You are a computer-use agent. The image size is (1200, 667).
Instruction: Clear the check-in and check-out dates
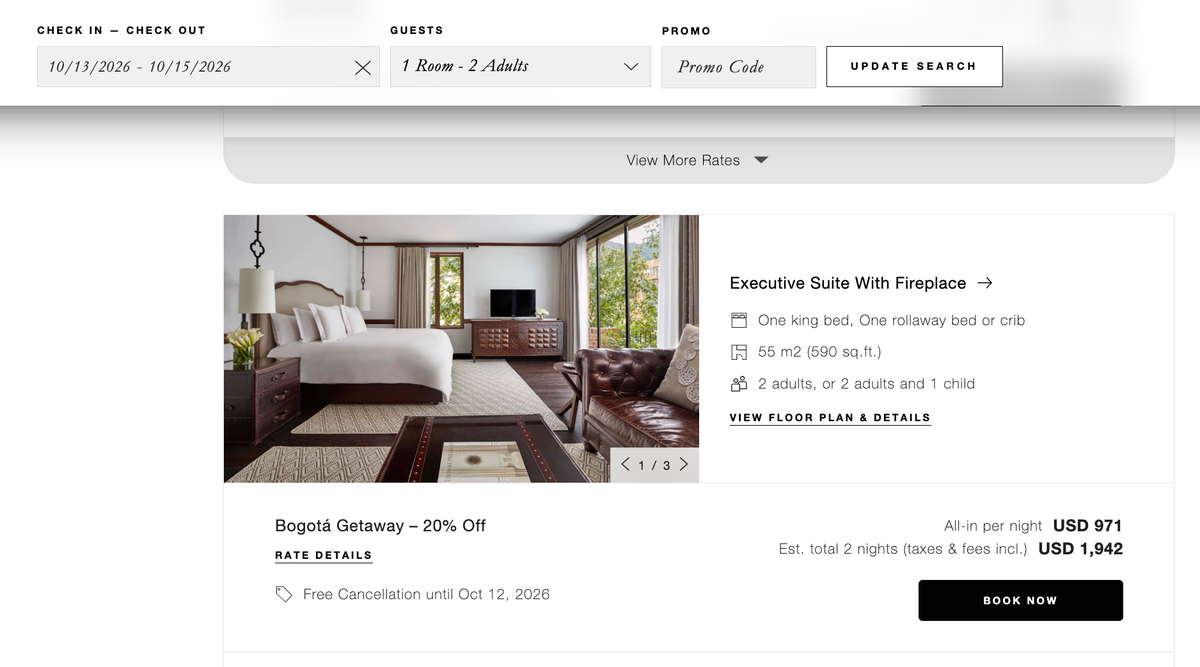363,68
